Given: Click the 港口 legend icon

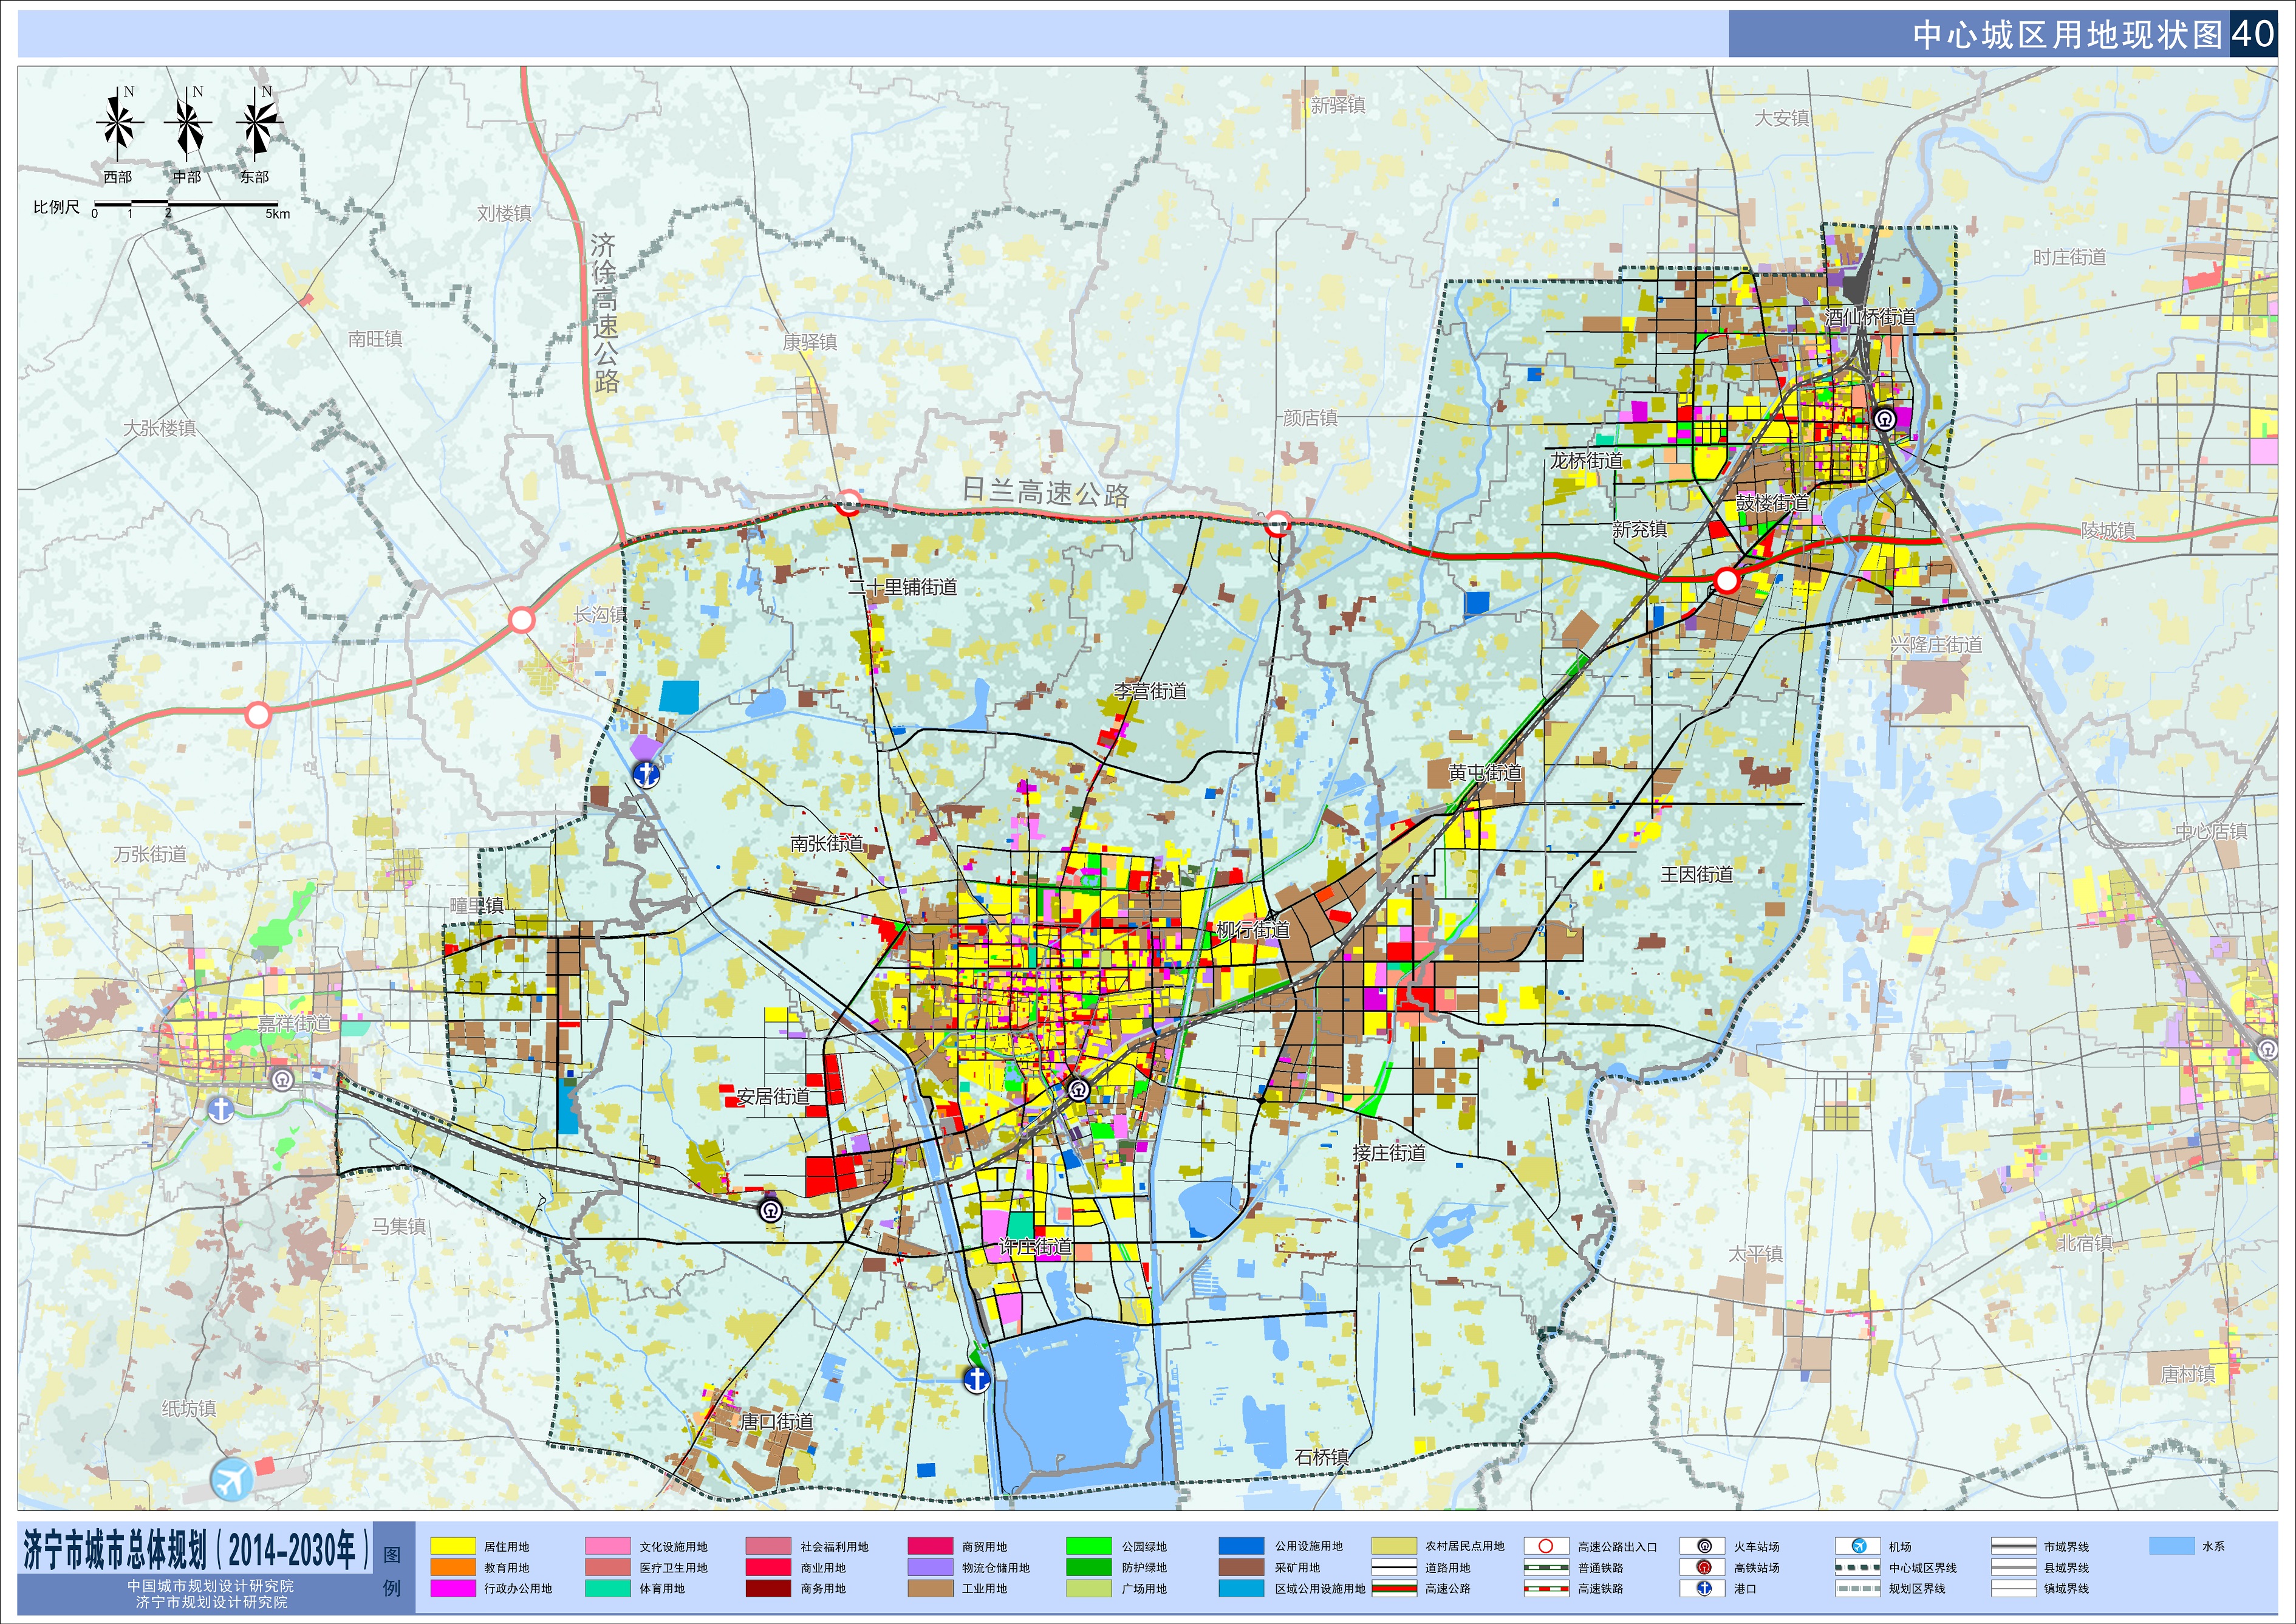Looking at the screenshot, I should point(1704,1588).
